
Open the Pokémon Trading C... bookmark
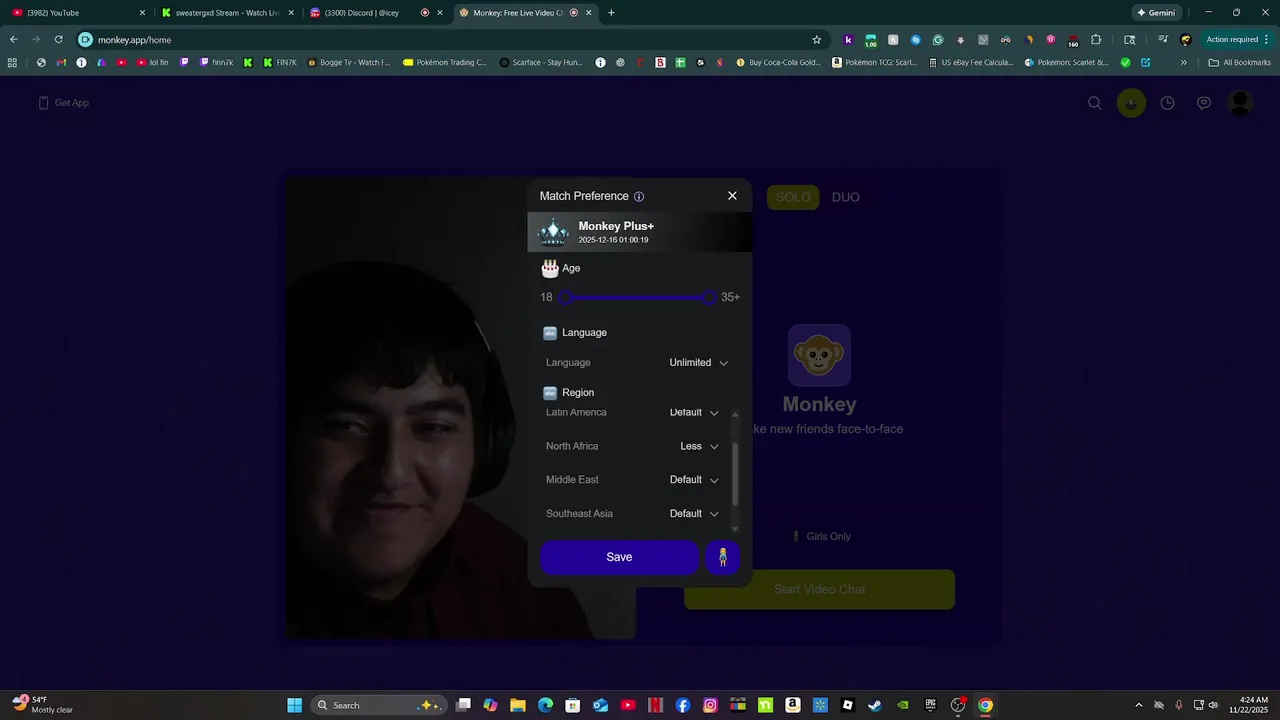445,62
